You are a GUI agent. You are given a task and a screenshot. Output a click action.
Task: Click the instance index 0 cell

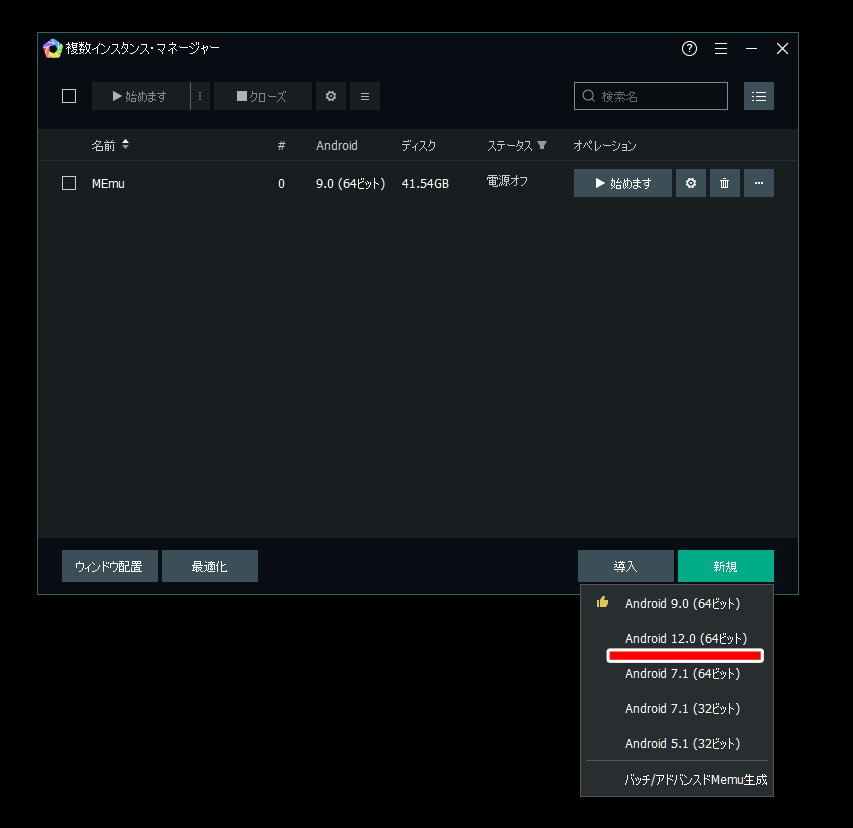[281, 184]
